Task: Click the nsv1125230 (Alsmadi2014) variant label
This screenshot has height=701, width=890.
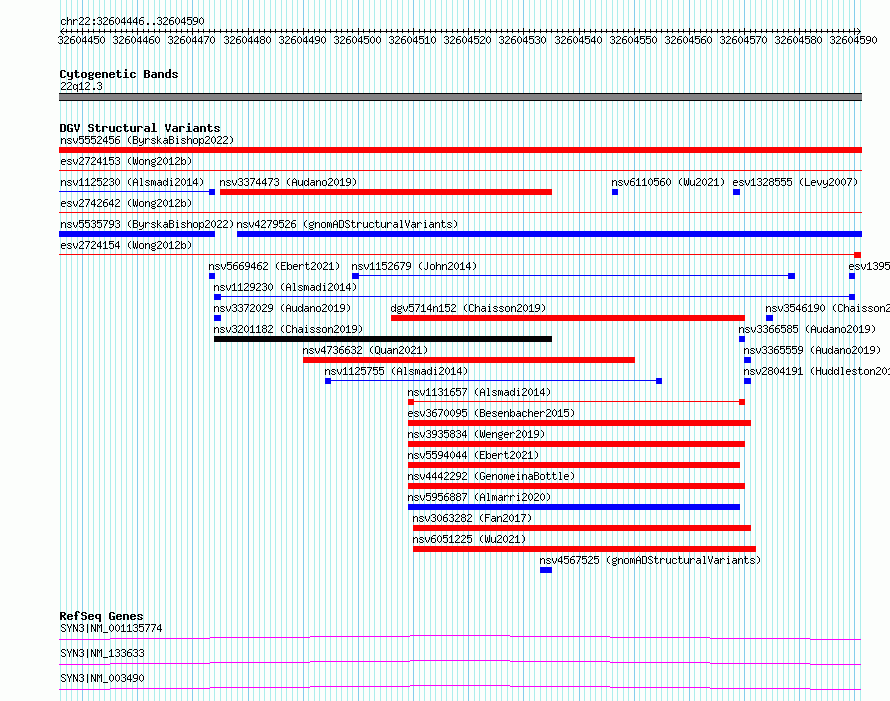Action: [x=132, y=182]
